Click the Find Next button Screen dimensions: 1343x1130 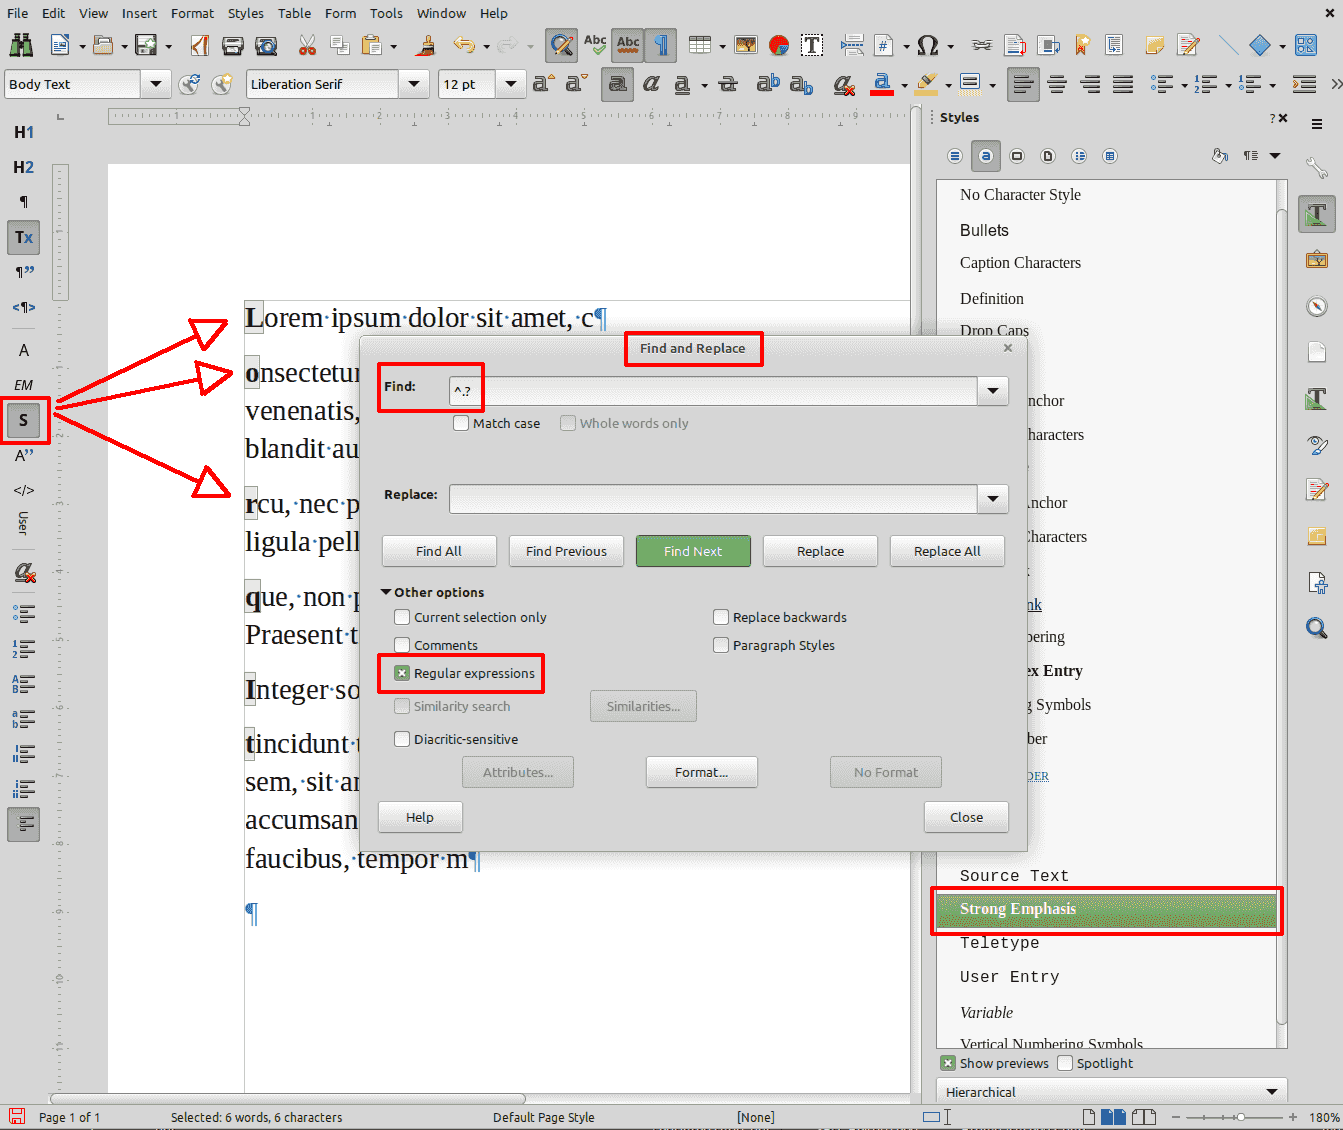pos(693,551)
